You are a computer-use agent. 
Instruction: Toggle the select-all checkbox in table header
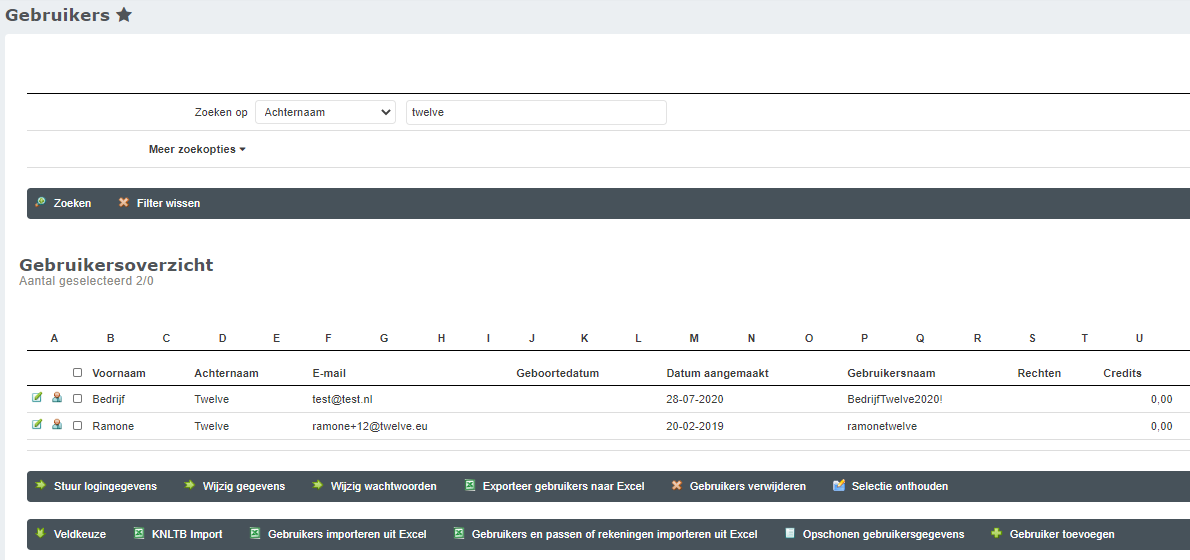(78, 373)
